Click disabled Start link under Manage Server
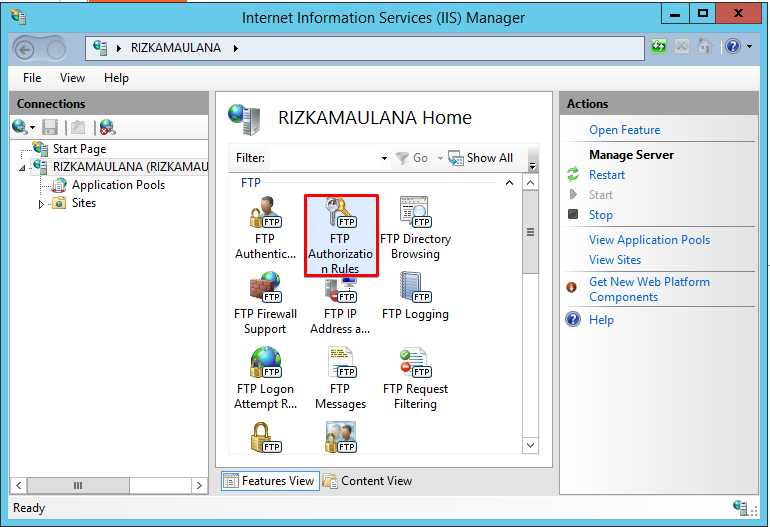This screenshot has width=770, height=527. point(601,195)
